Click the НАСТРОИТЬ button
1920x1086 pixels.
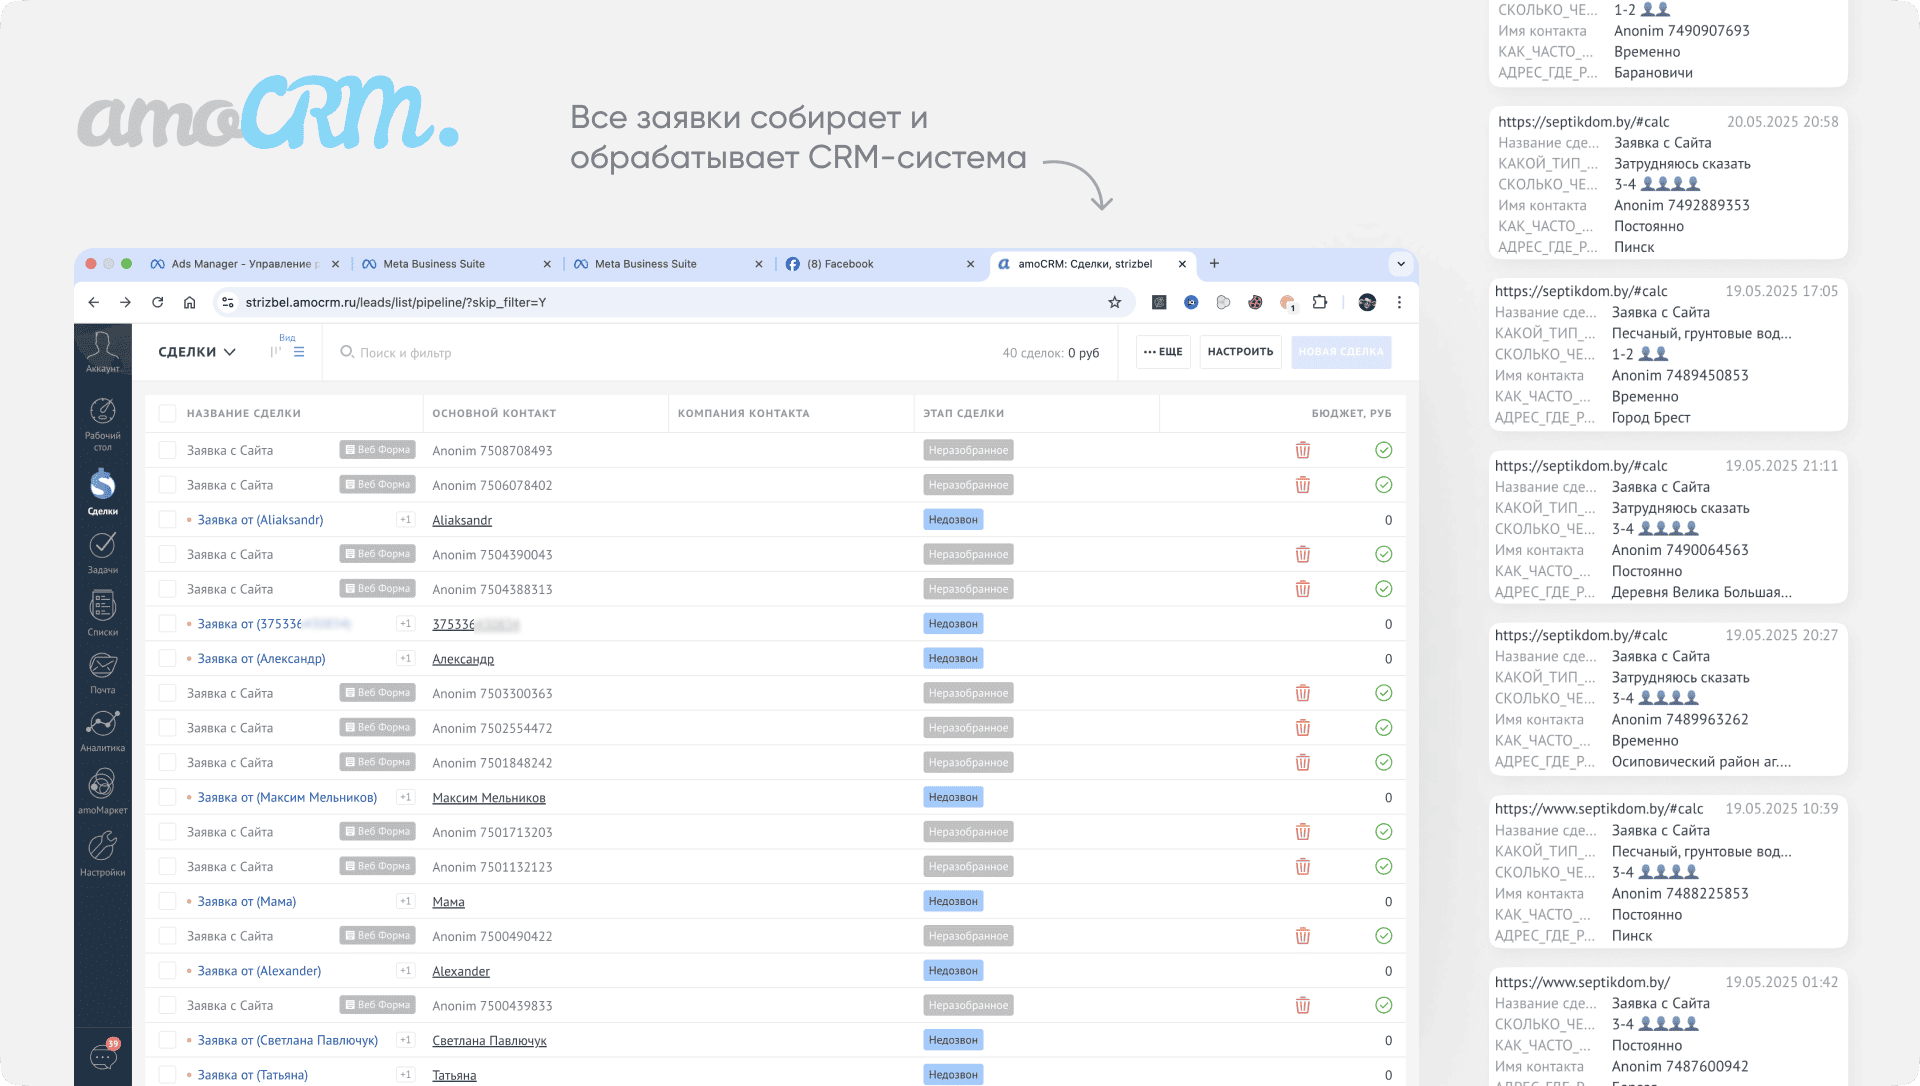pyautogui.click(x=1240, y=352)
